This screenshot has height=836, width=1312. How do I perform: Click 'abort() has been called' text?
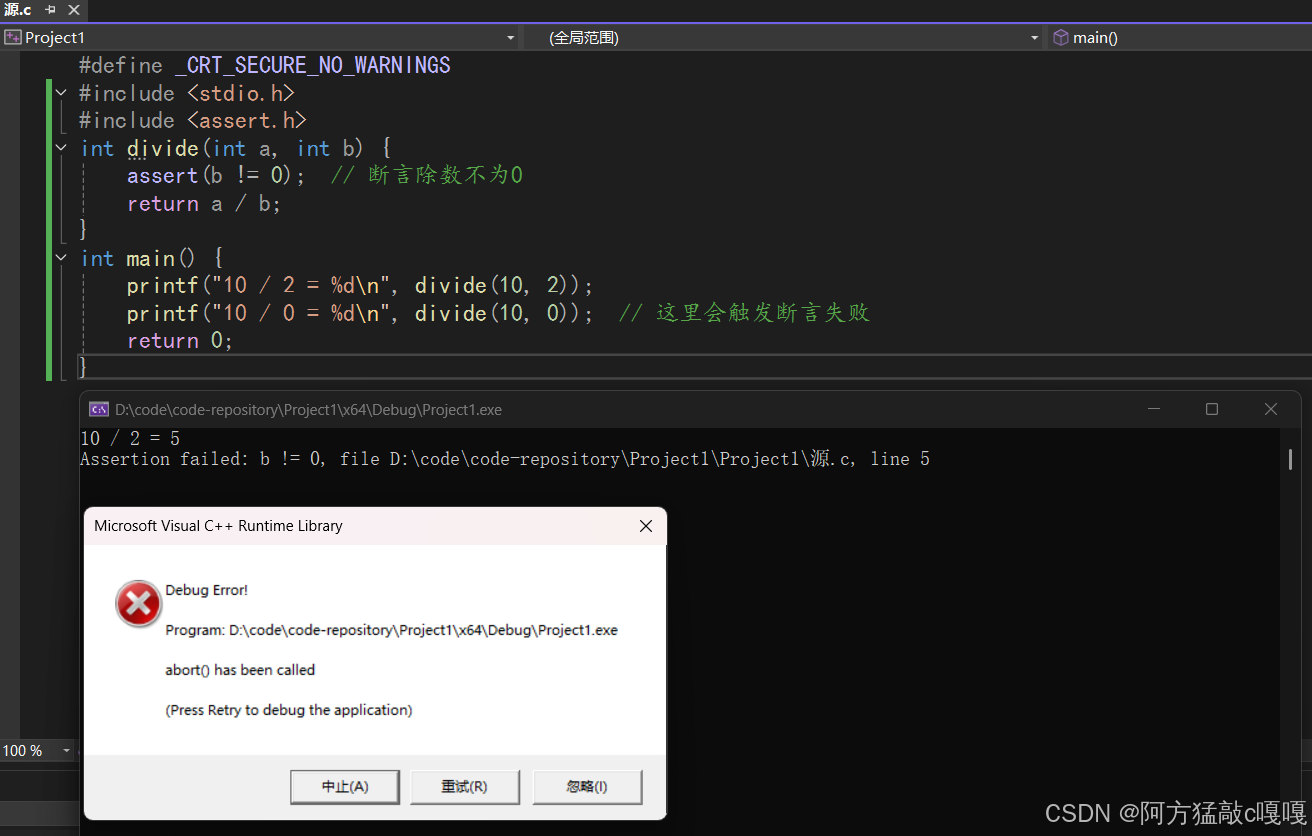point(240,670)
